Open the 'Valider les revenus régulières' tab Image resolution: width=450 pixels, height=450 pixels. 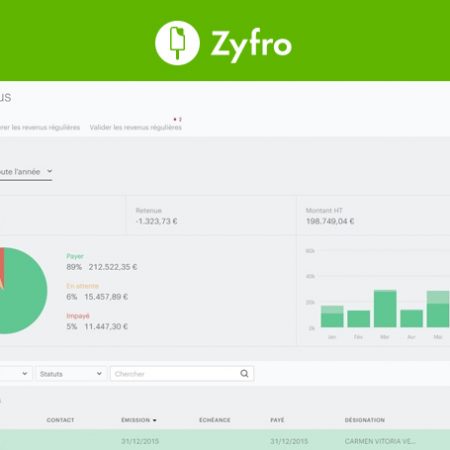136,127
